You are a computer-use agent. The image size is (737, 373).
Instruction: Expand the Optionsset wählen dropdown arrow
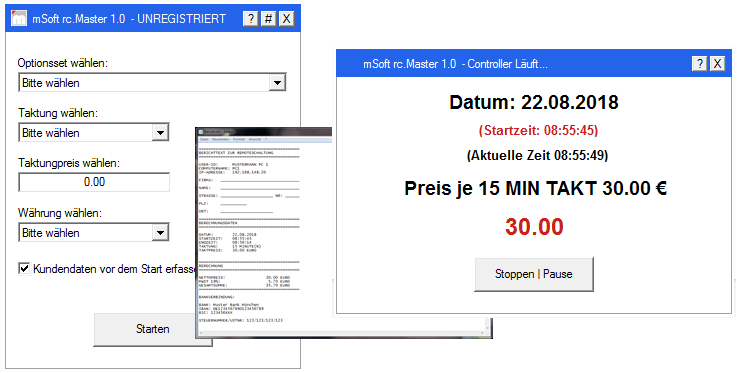coord(277,83)
